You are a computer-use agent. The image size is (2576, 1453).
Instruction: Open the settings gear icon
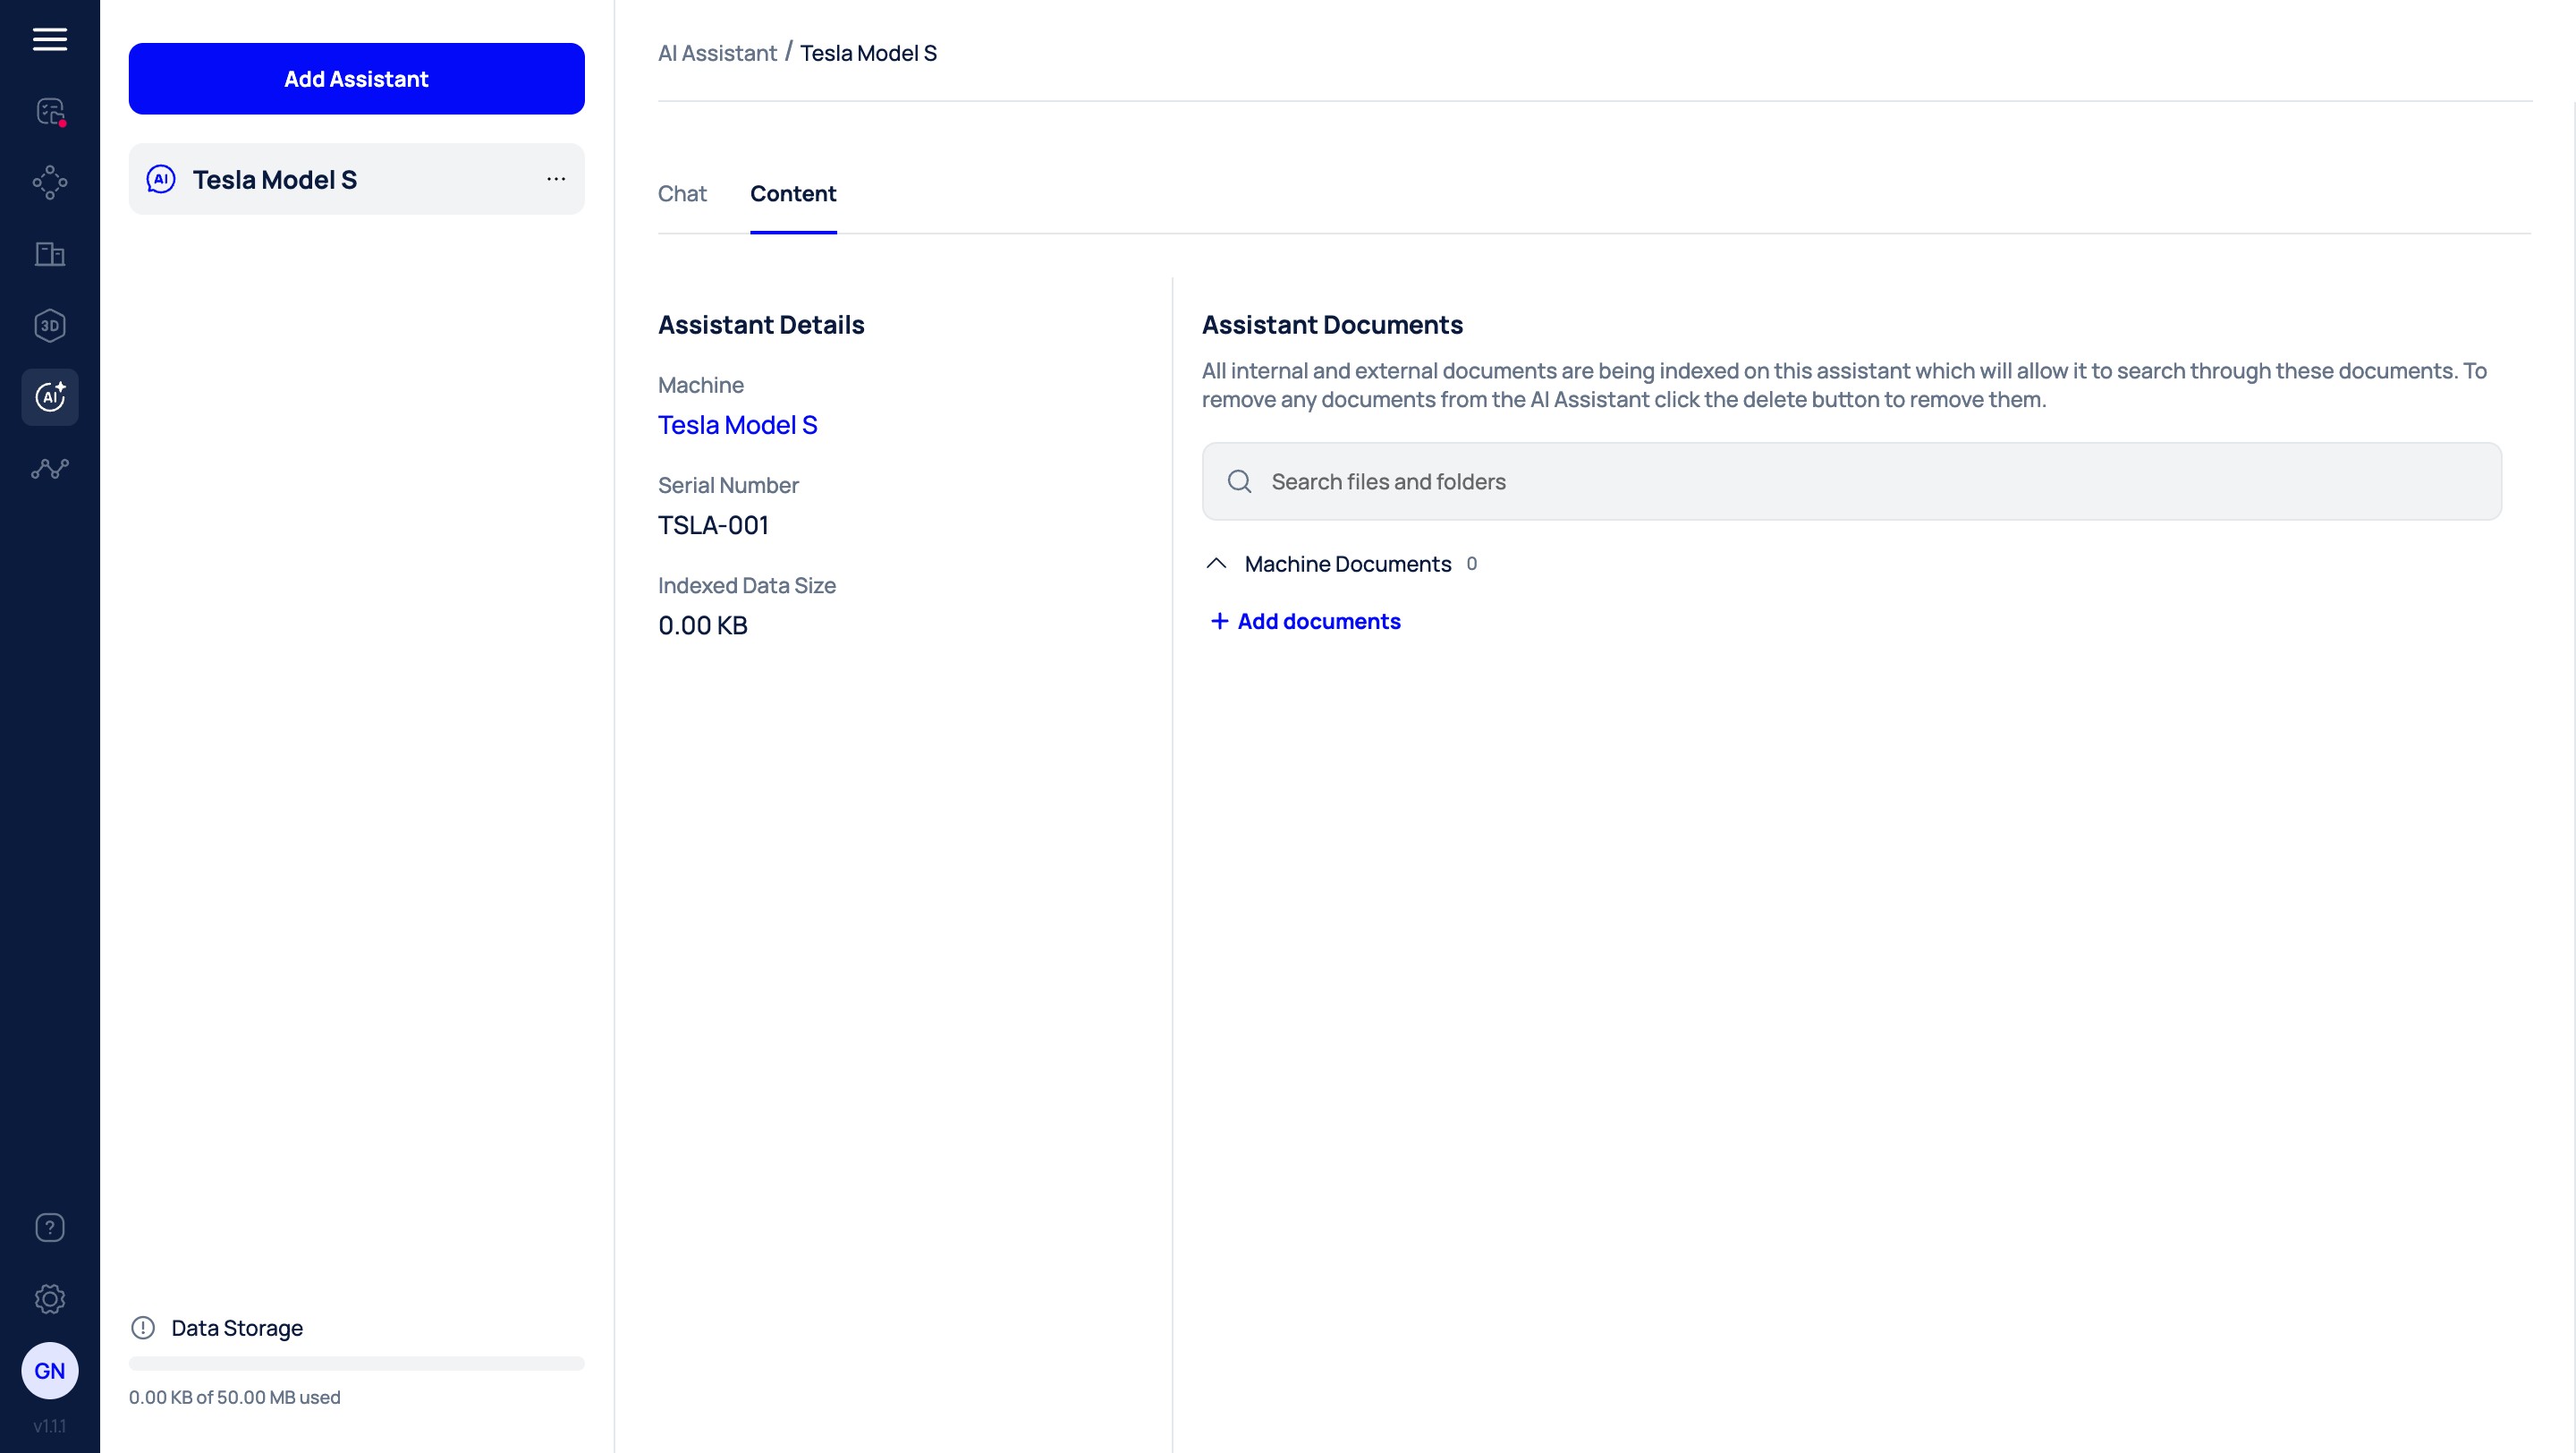point(49,1299)
